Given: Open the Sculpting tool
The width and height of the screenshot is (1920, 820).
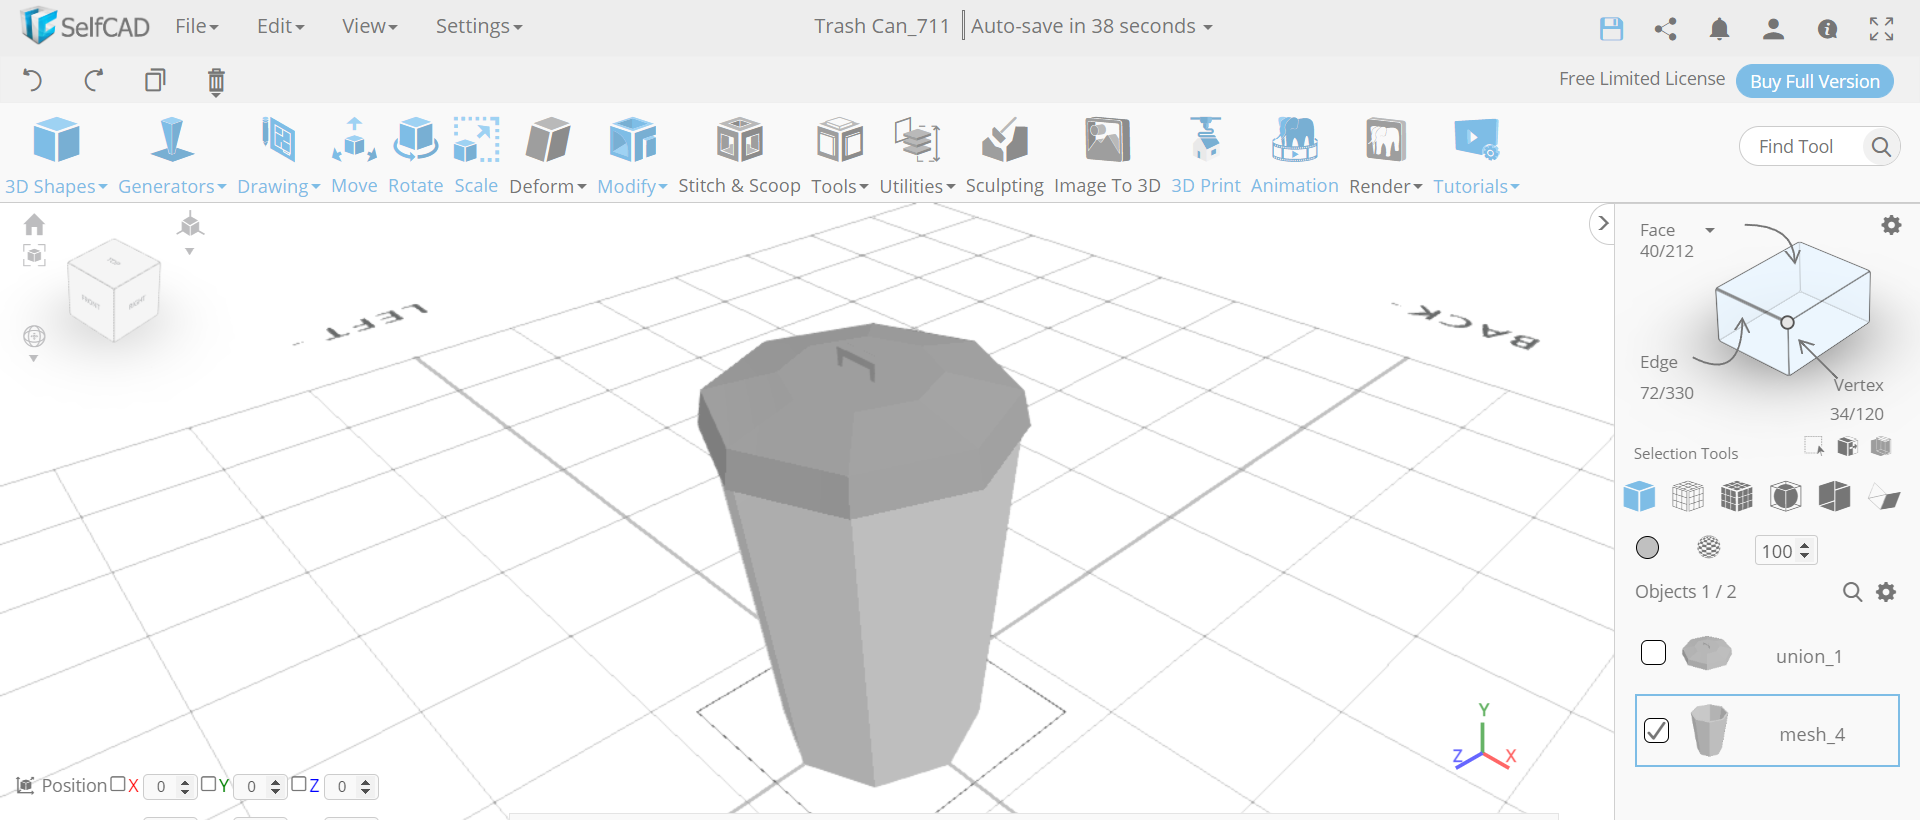Looking at the screenshot, I should pyautogui.click(x=1004, y=156).
